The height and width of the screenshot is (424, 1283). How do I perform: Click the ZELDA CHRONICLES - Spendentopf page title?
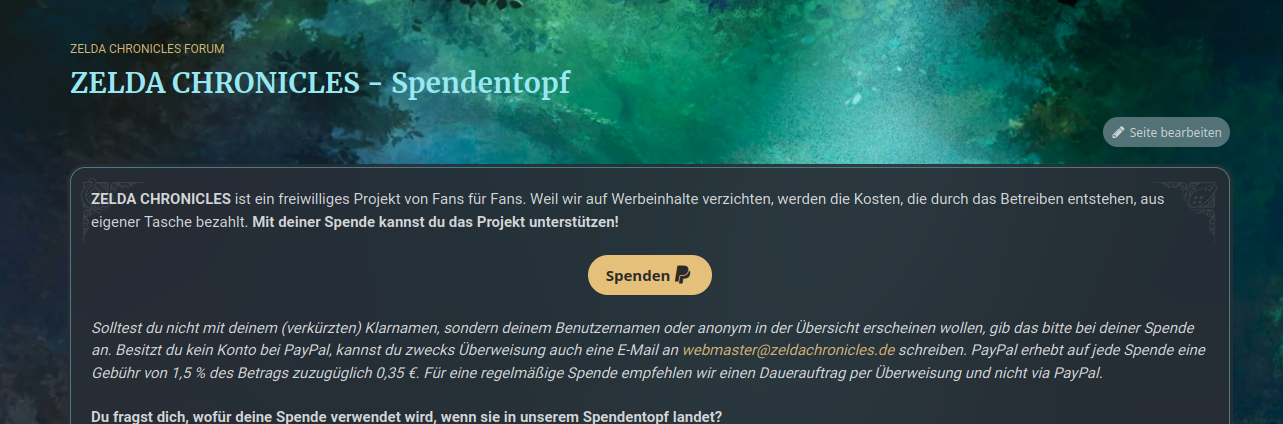tap(320, 83)
